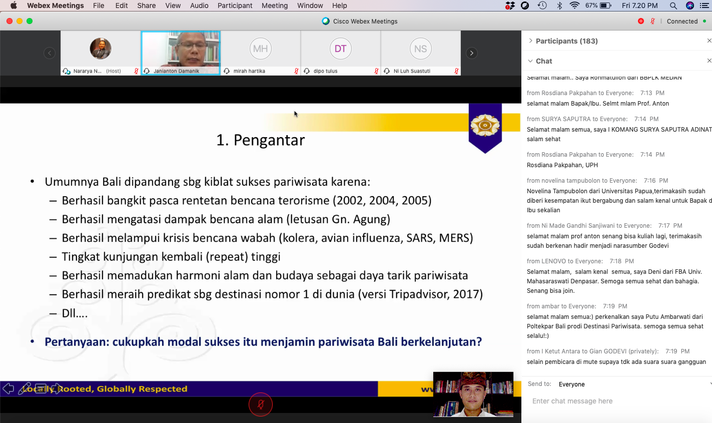Select Janianton Damanik's video thumbnail

pos(180,51)
